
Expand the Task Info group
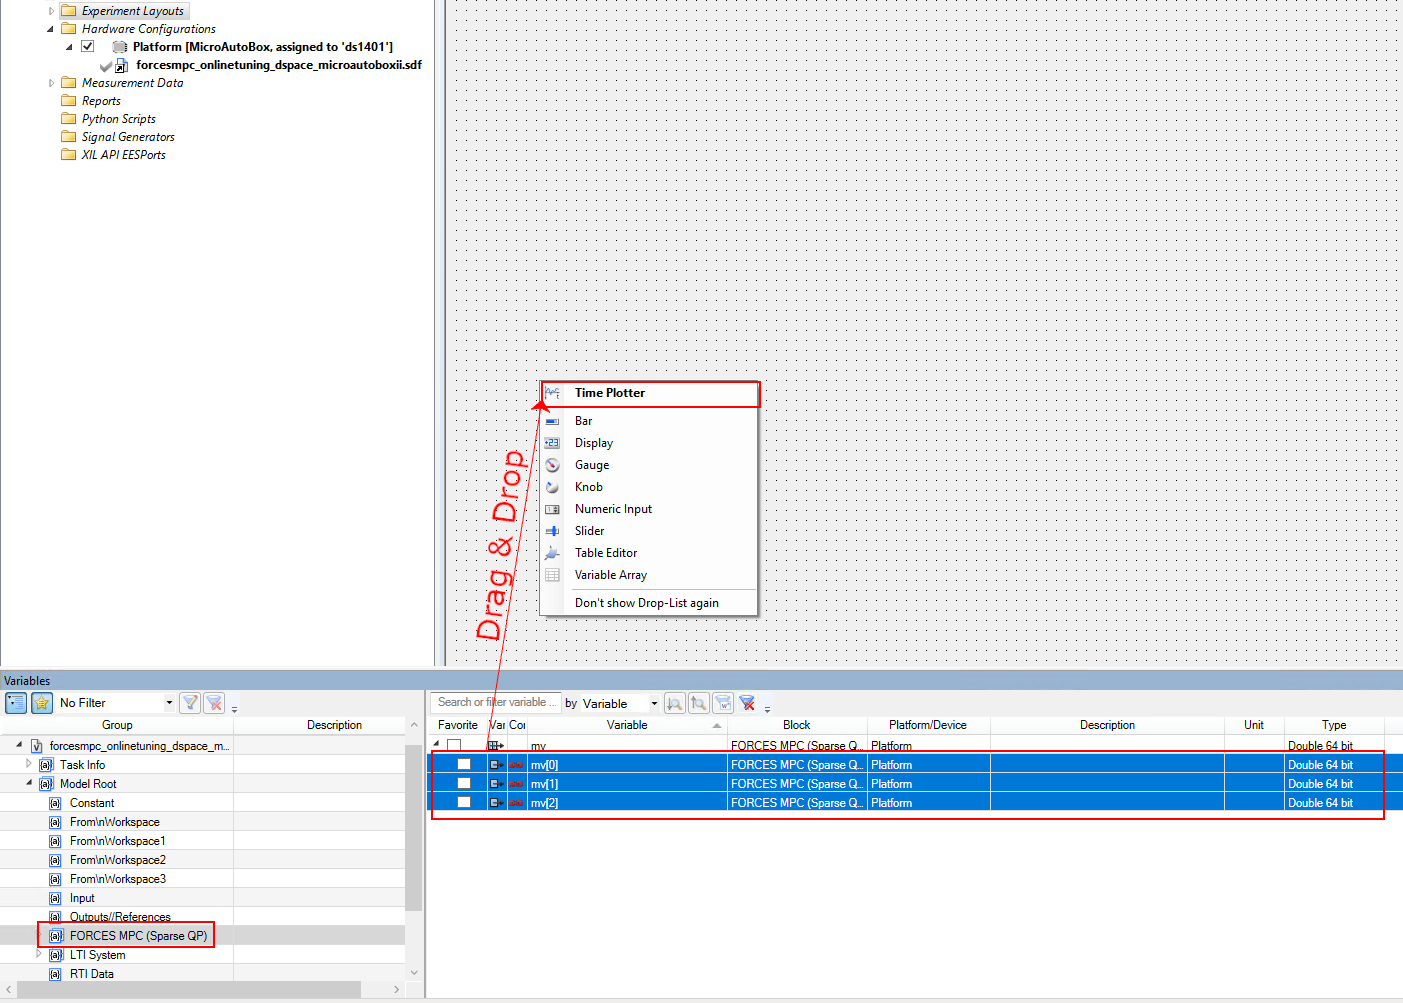29,765
